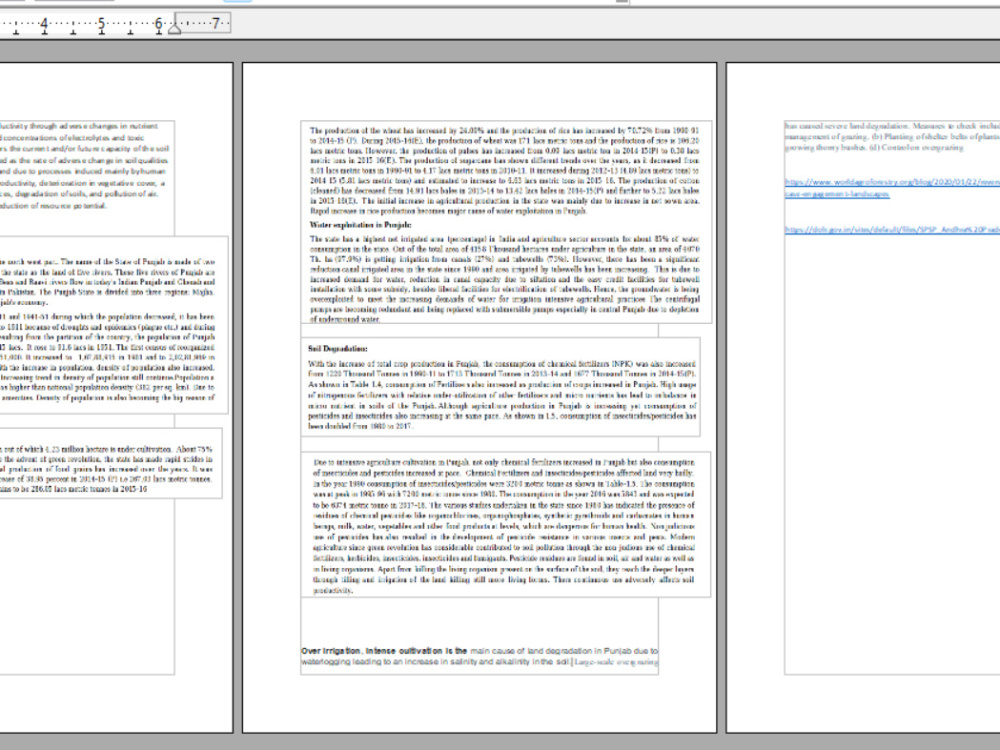The width and height of the screenshot is (1000, 750).
Task: Click paragraph starting 'The state has a highest net irrigated area'
Action: click(504, 279)
